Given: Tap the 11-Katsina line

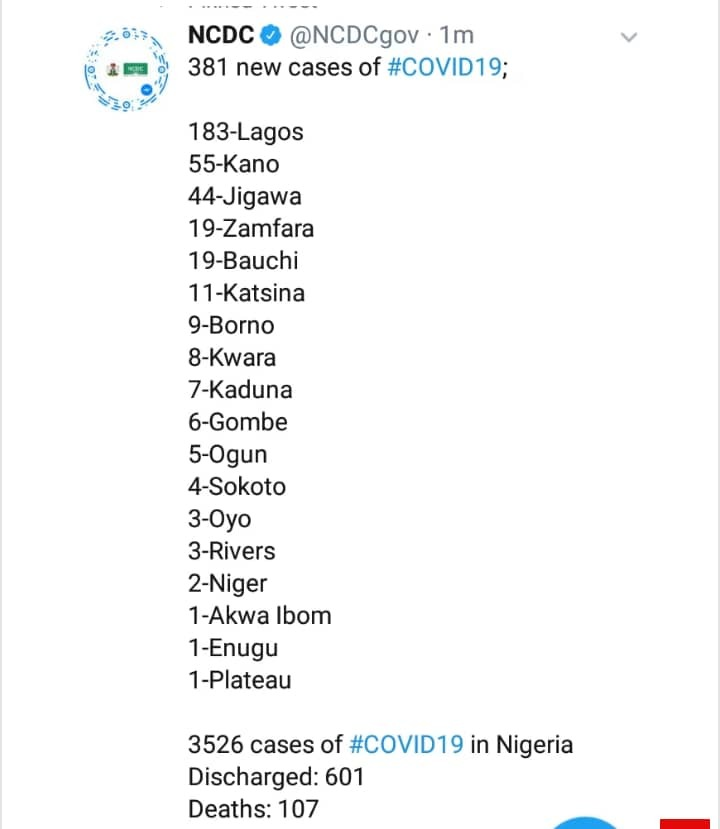Looking at the screenshot, I should [246, 293].
